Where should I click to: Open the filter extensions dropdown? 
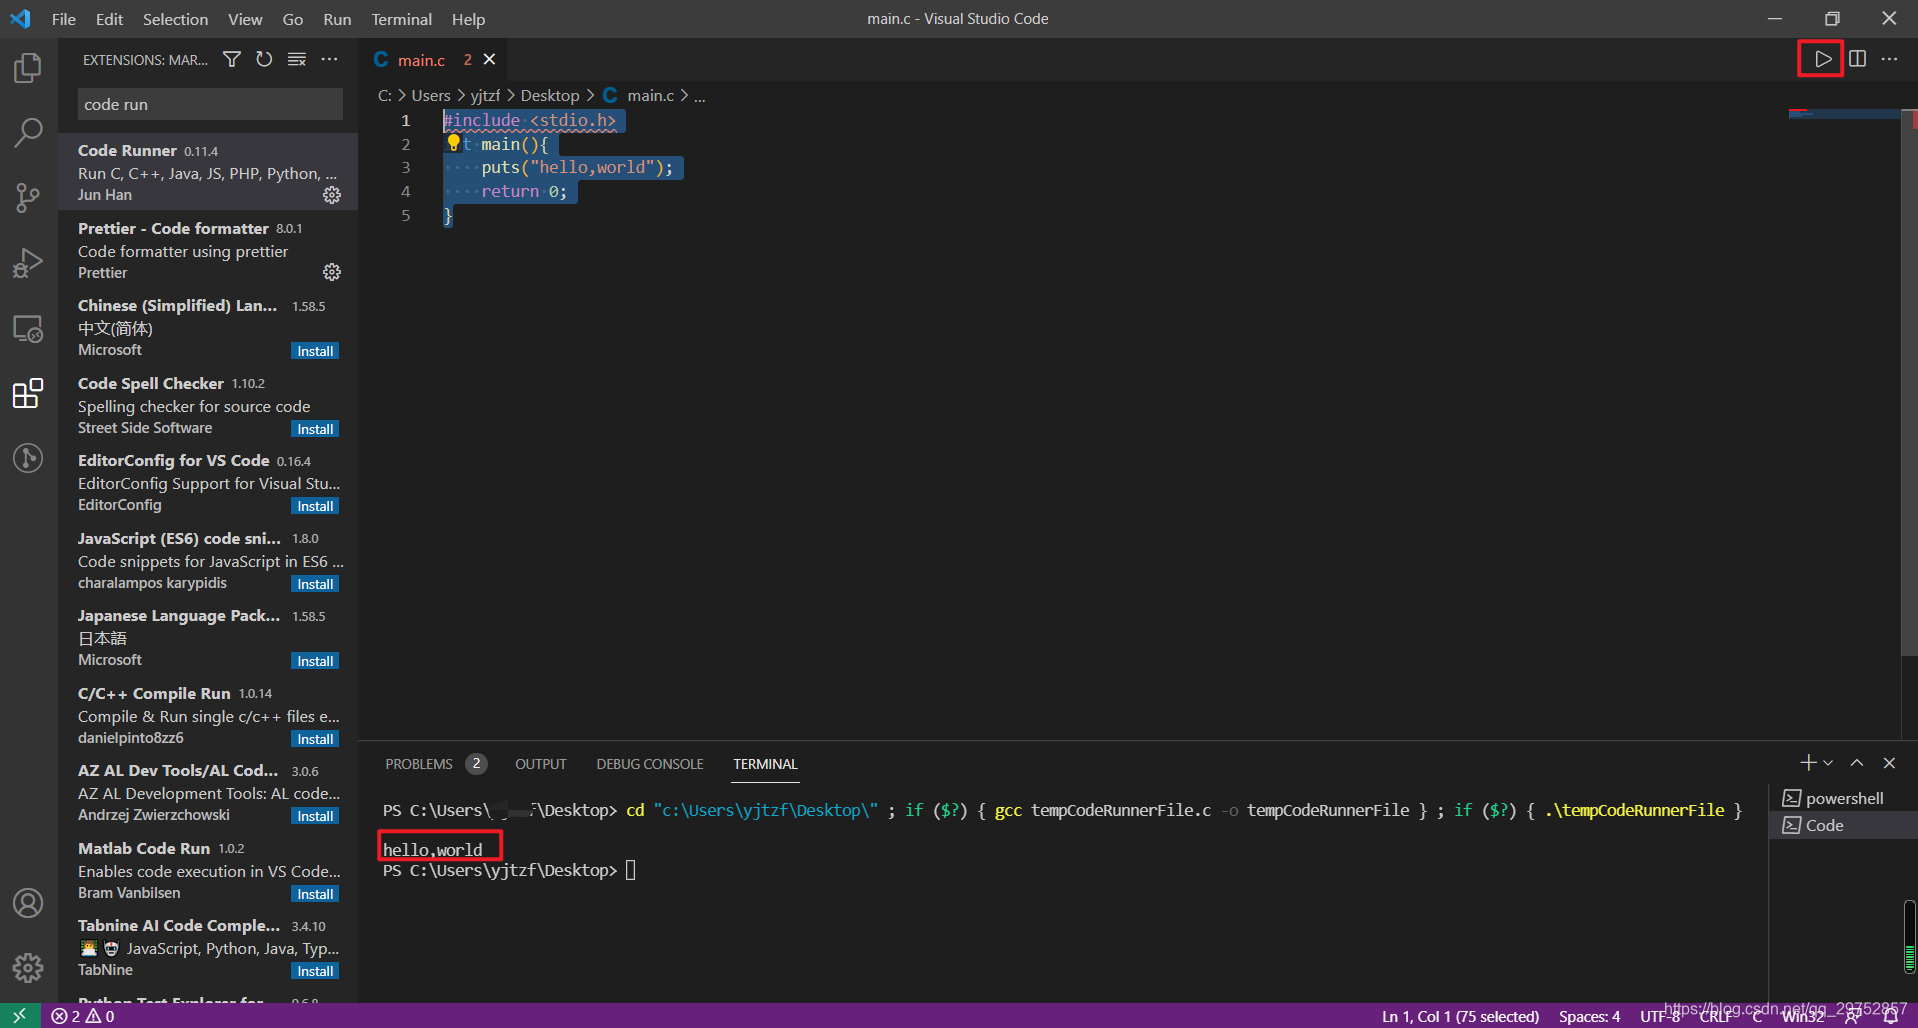[231, 59]
